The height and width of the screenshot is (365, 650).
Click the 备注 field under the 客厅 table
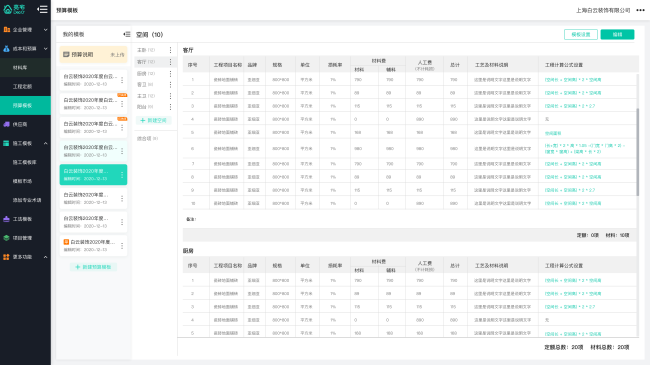coord(191,219)
